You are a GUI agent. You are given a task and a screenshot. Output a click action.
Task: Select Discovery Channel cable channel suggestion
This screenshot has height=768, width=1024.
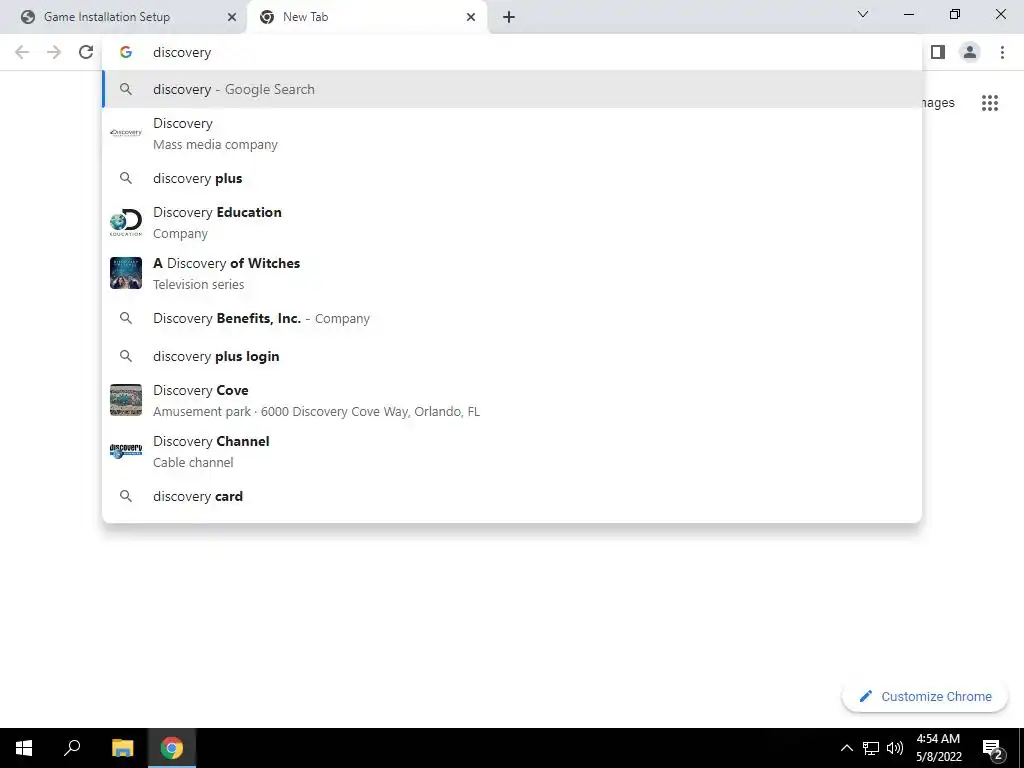pyautogui.click(x=512, y=451)
